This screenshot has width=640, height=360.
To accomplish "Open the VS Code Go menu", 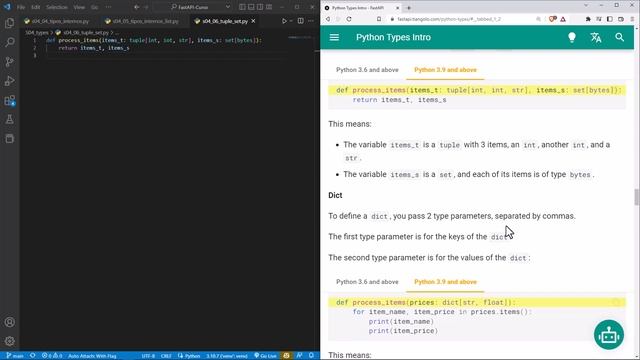I will [x=94, y=7].
